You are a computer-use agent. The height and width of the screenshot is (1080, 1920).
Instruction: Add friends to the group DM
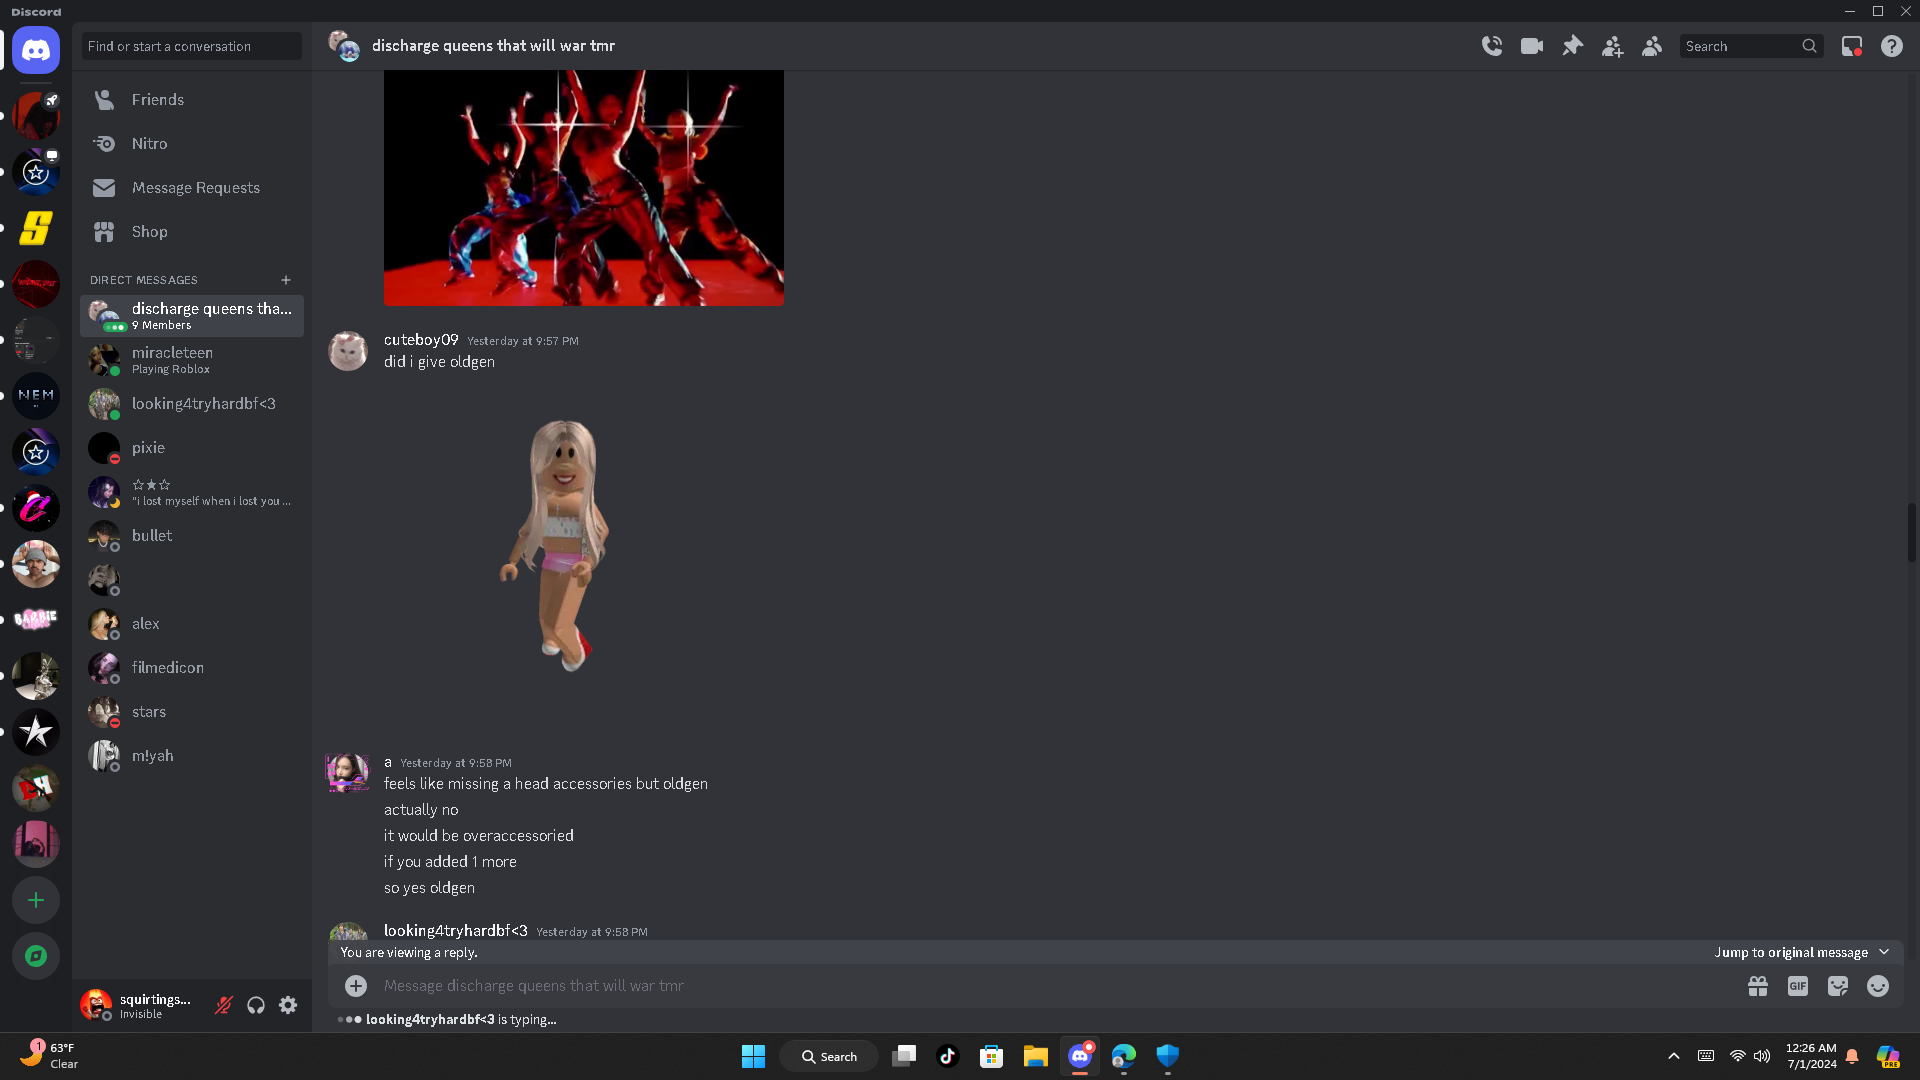1612,46
